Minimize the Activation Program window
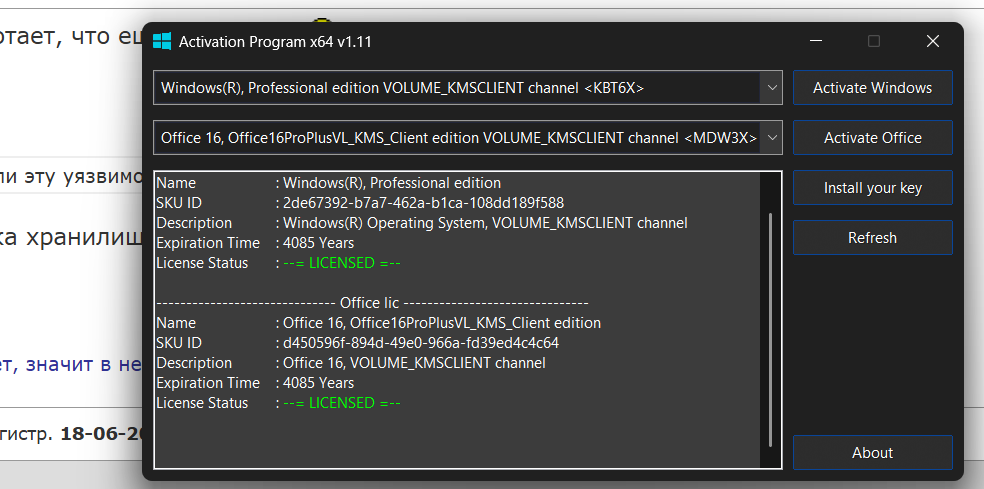 click(x=816, y=41)
